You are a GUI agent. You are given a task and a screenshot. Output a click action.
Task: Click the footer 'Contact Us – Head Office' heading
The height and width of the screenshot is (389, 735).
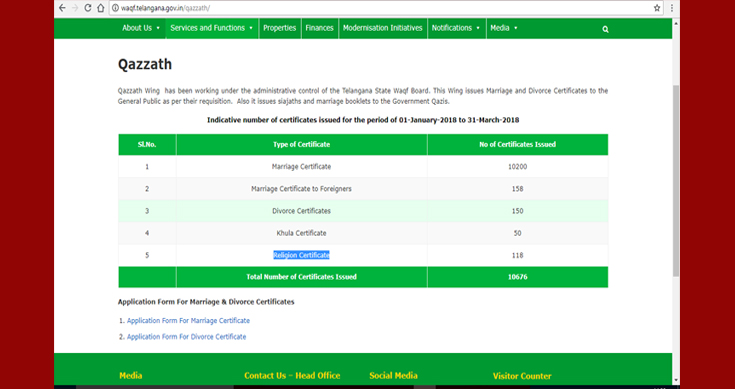(x=292, y=375)
